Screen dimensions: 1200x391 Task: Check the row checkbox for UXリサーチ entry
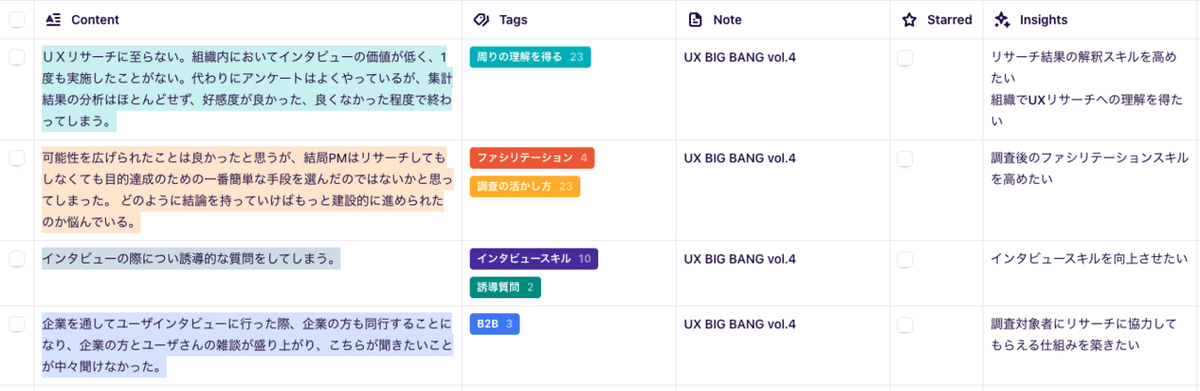[17, 58]
